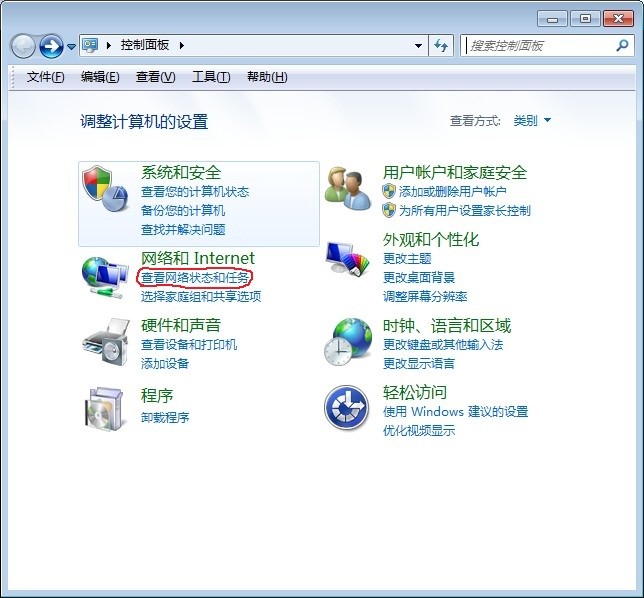The height and width of the screenshot is (598, 644).
Task: Expand the recent pages arrow near navigation buttons
Action: pyautogui.click(x=71, y=47)
